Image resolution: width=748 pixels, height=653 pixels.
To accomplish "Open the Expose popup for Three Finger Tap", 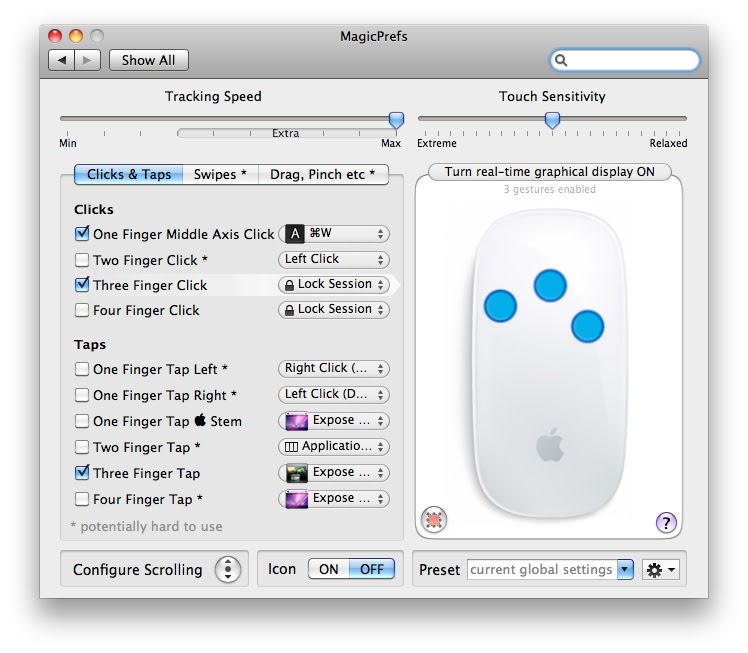I will click(334, 473).
